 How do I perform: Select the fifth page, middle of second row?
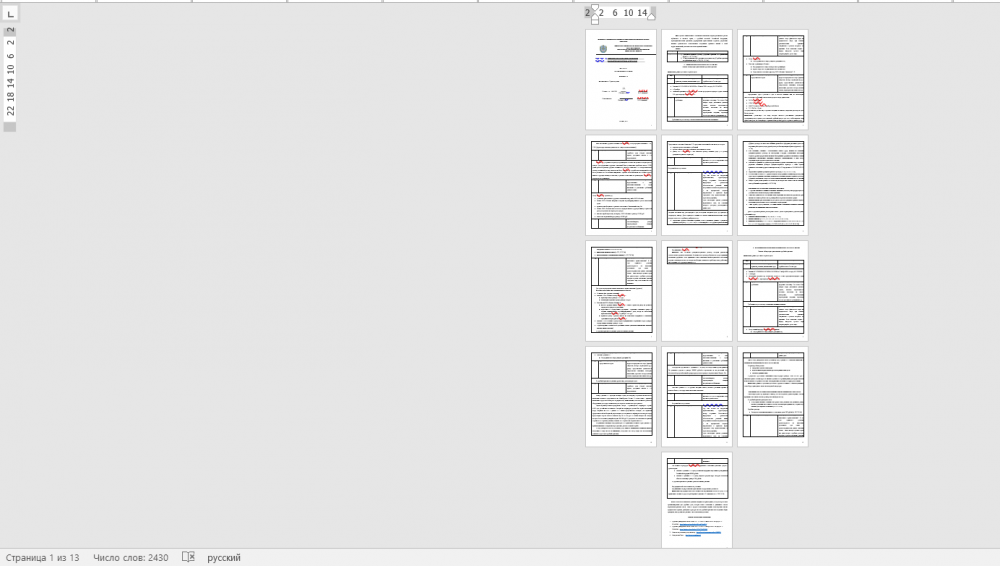697,185
